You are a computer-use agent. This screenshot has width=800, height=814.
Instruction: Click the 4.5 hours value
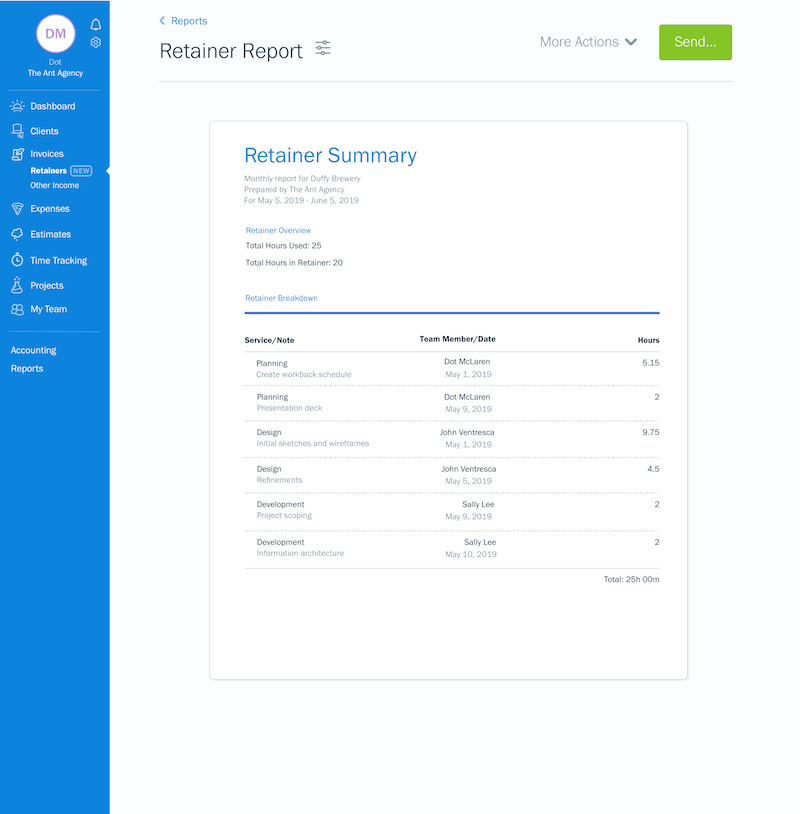[653, 469]
